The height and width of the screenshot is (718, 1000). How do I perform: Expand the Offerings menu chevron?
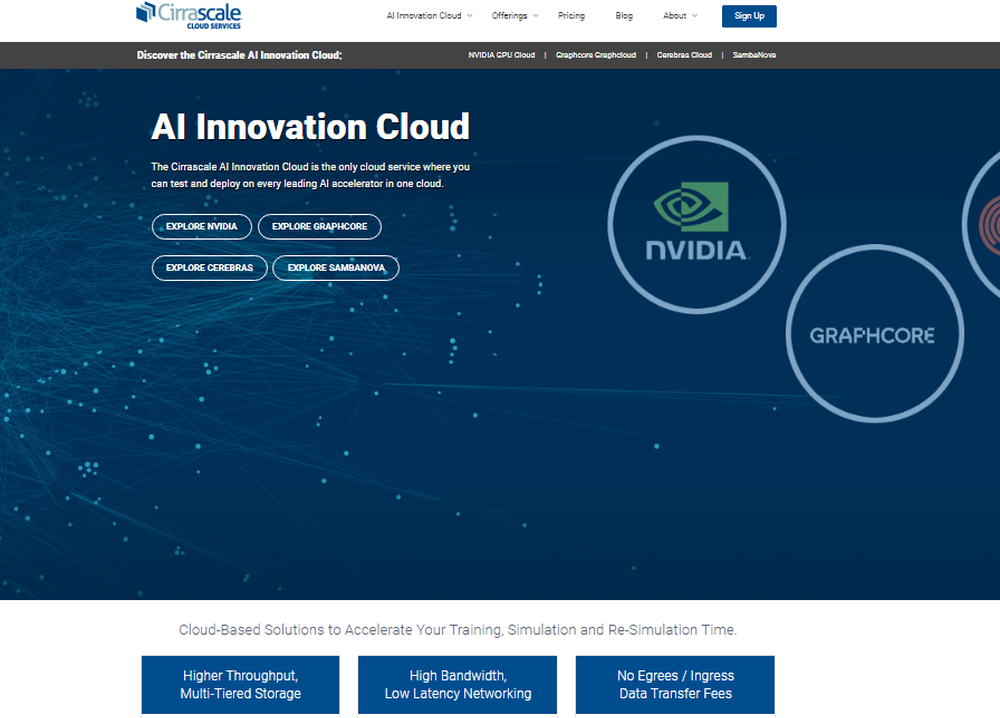[x=536, y=16]
